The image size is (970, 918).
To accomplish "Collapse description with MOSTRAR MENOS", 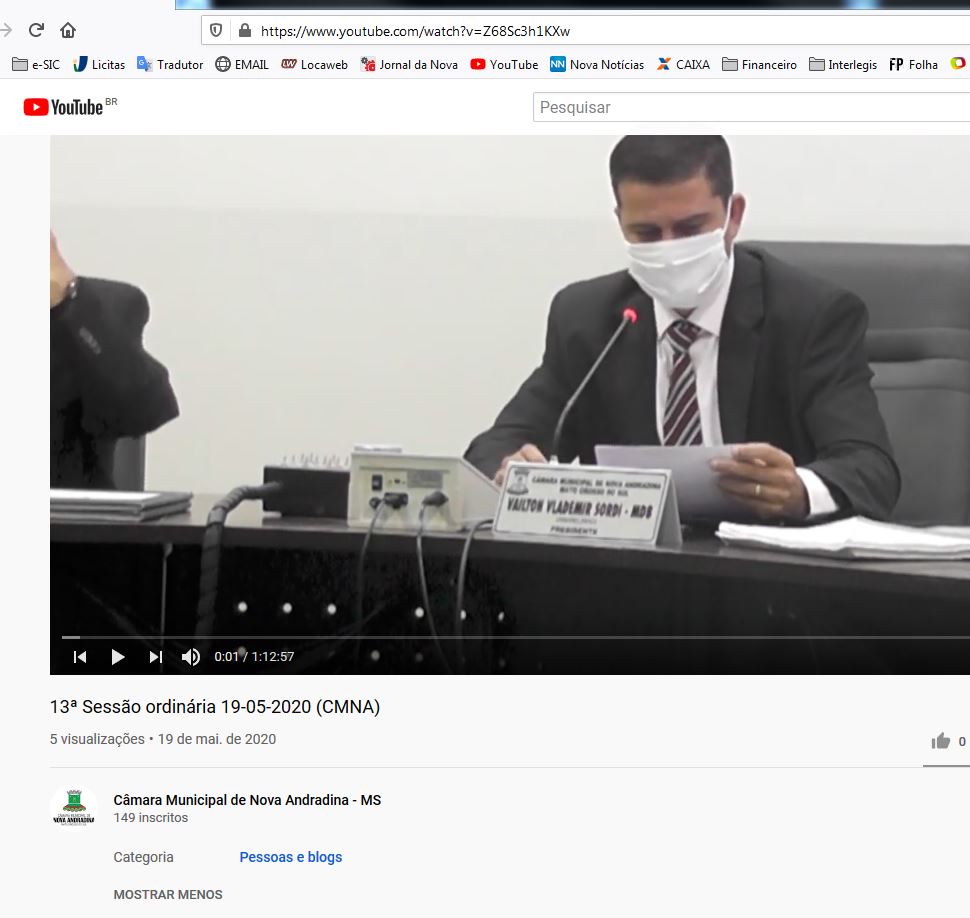I will pos(168,894).
